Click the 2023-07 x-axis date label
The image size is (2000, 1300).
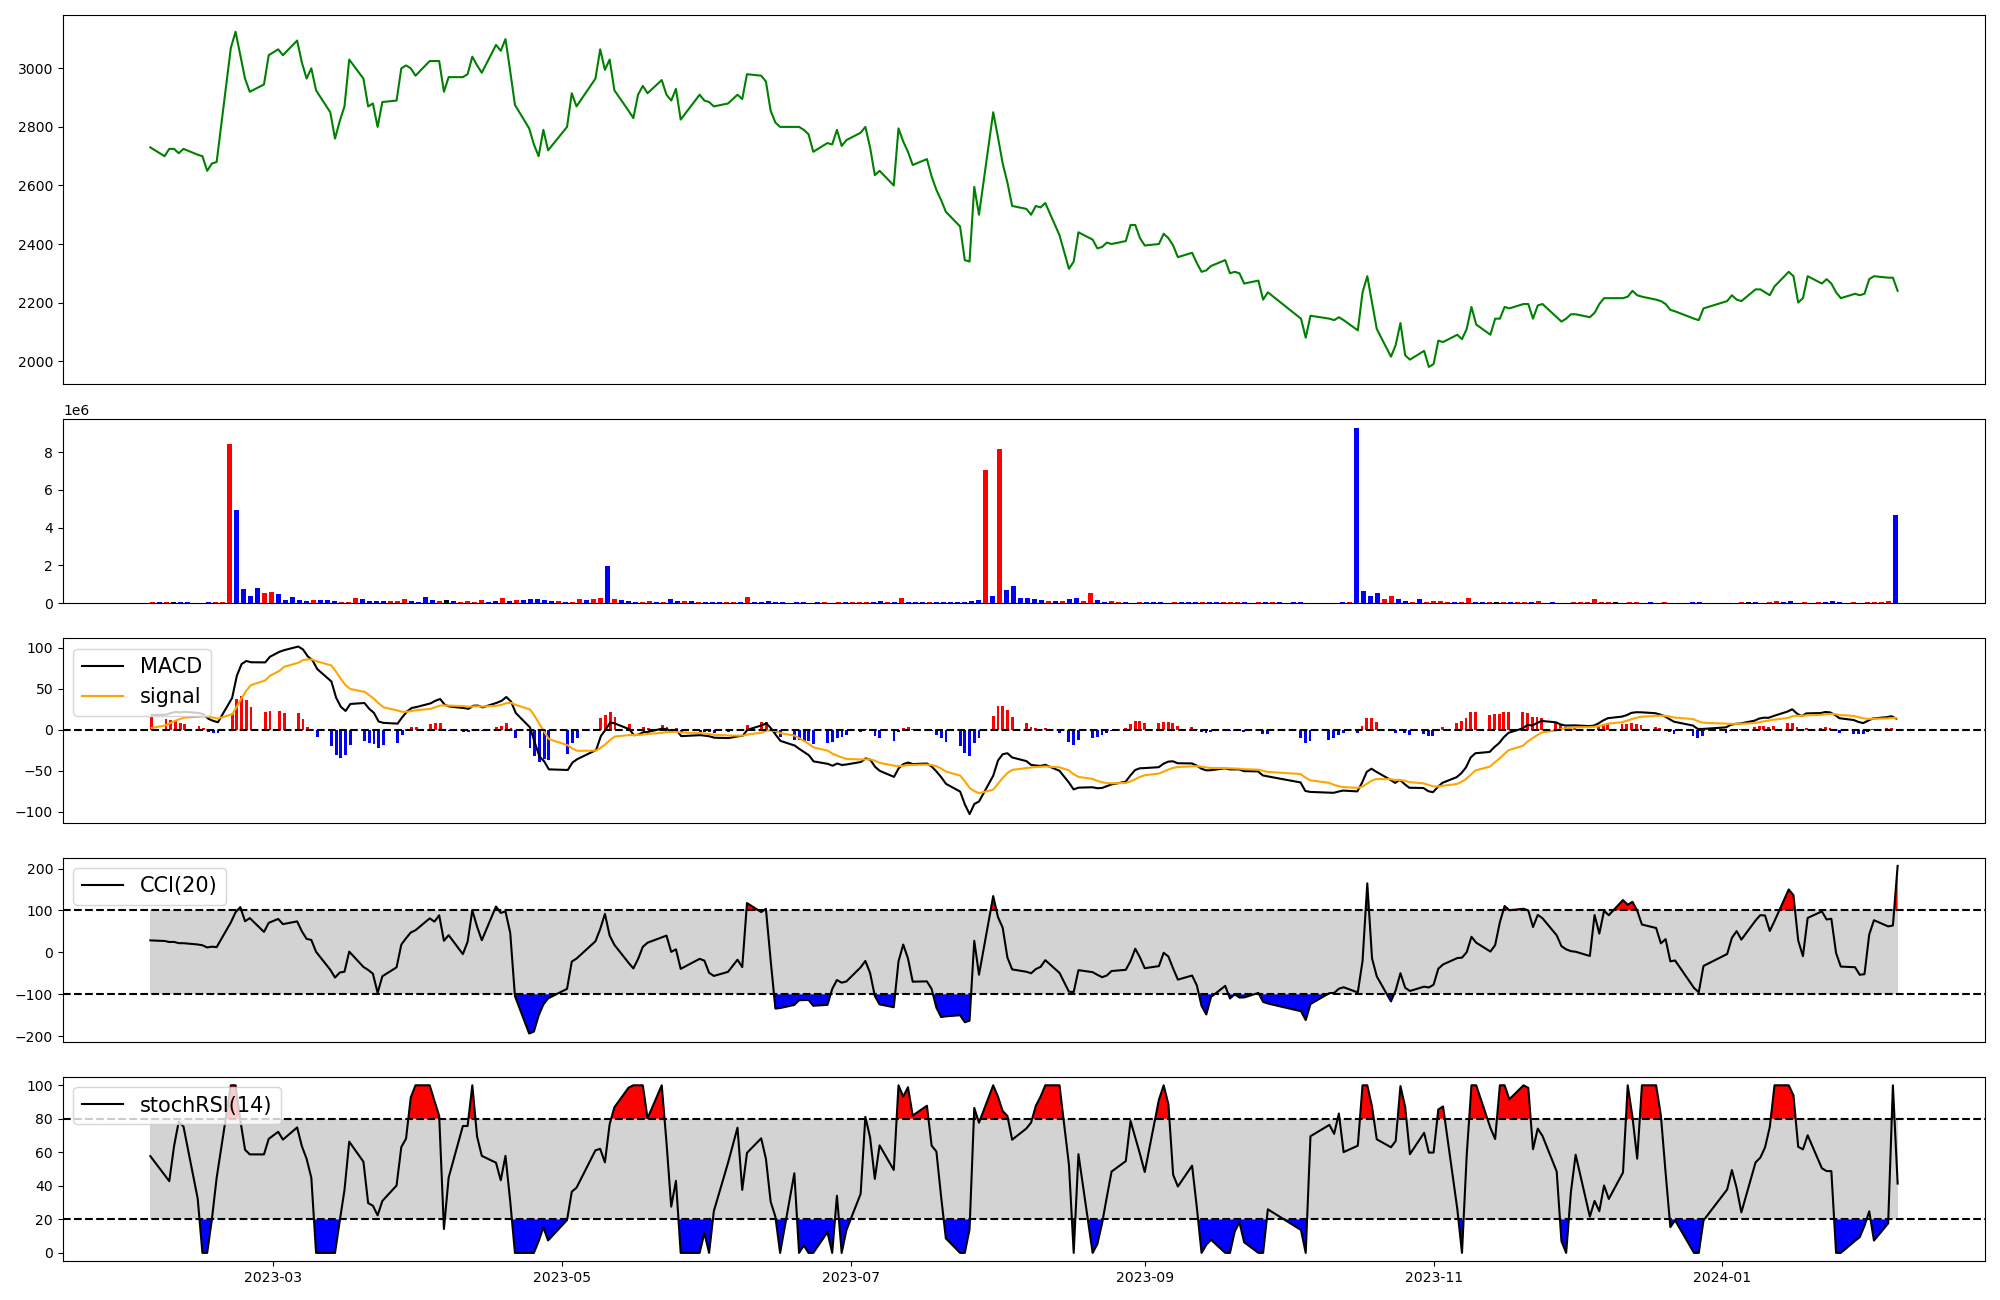pos(851,1277)
